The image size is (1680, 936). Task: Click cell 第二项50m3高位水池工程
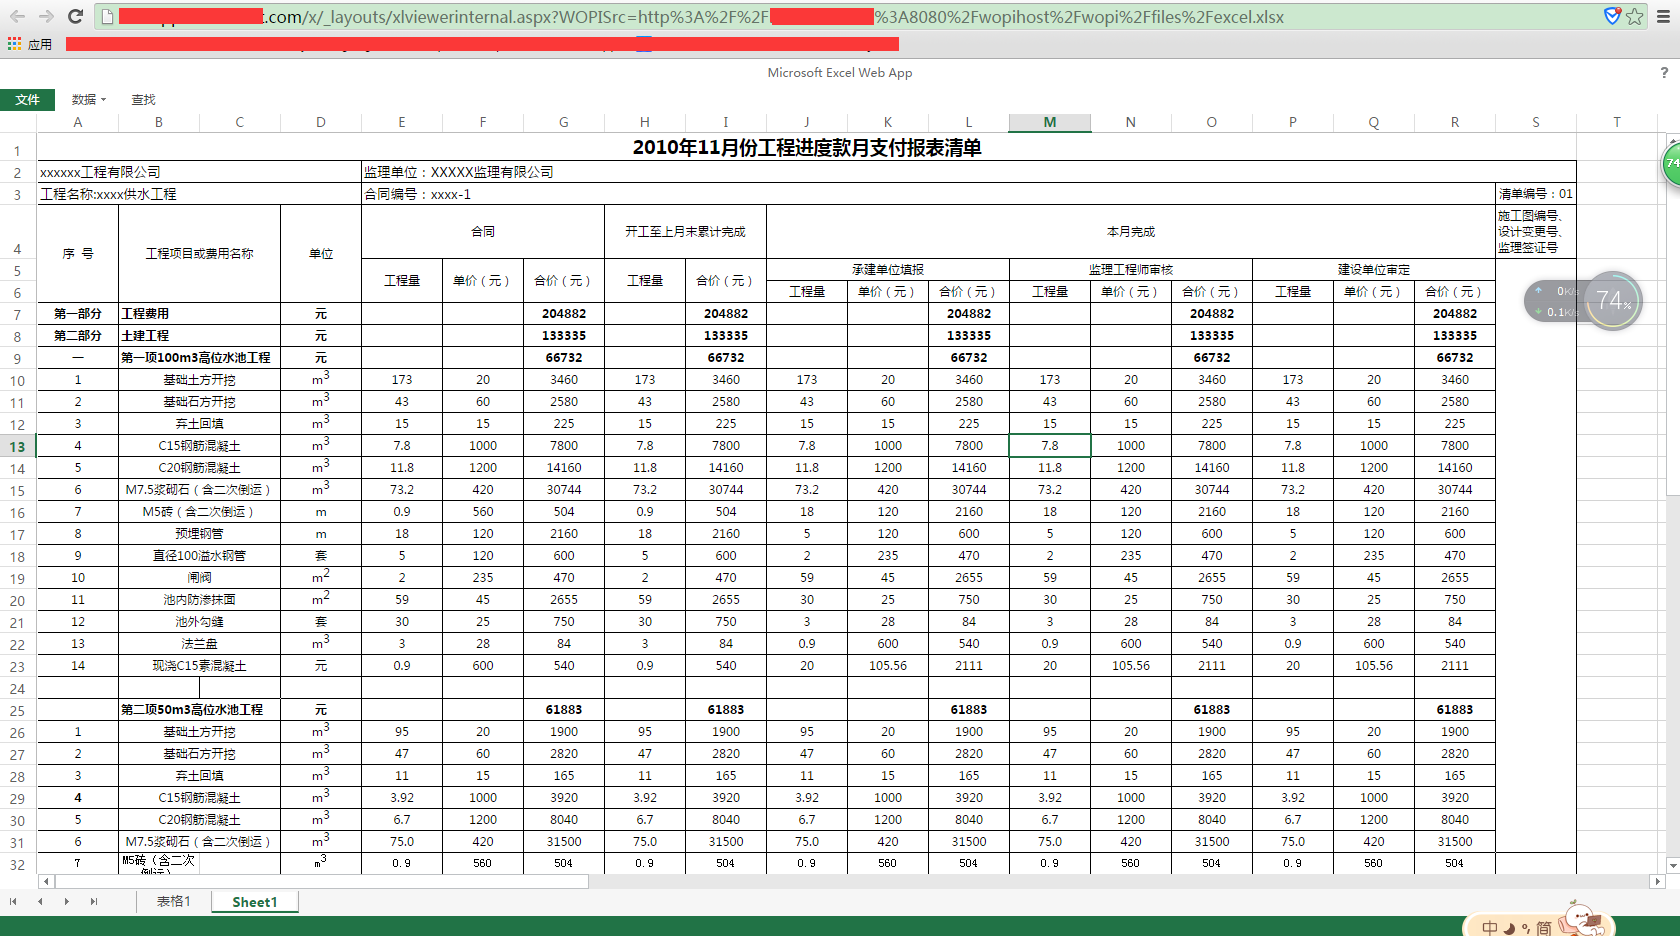[x=199, y=710]
